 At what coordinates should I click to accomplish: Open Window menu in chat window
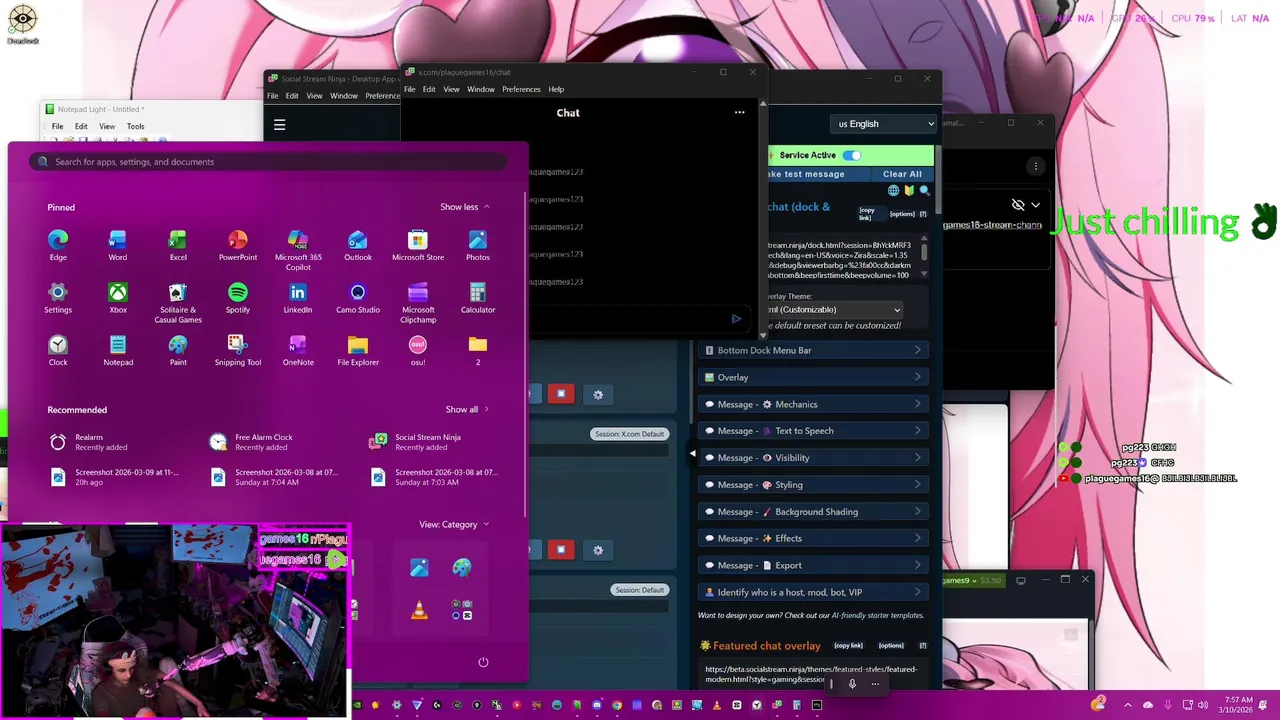(480, 89)
